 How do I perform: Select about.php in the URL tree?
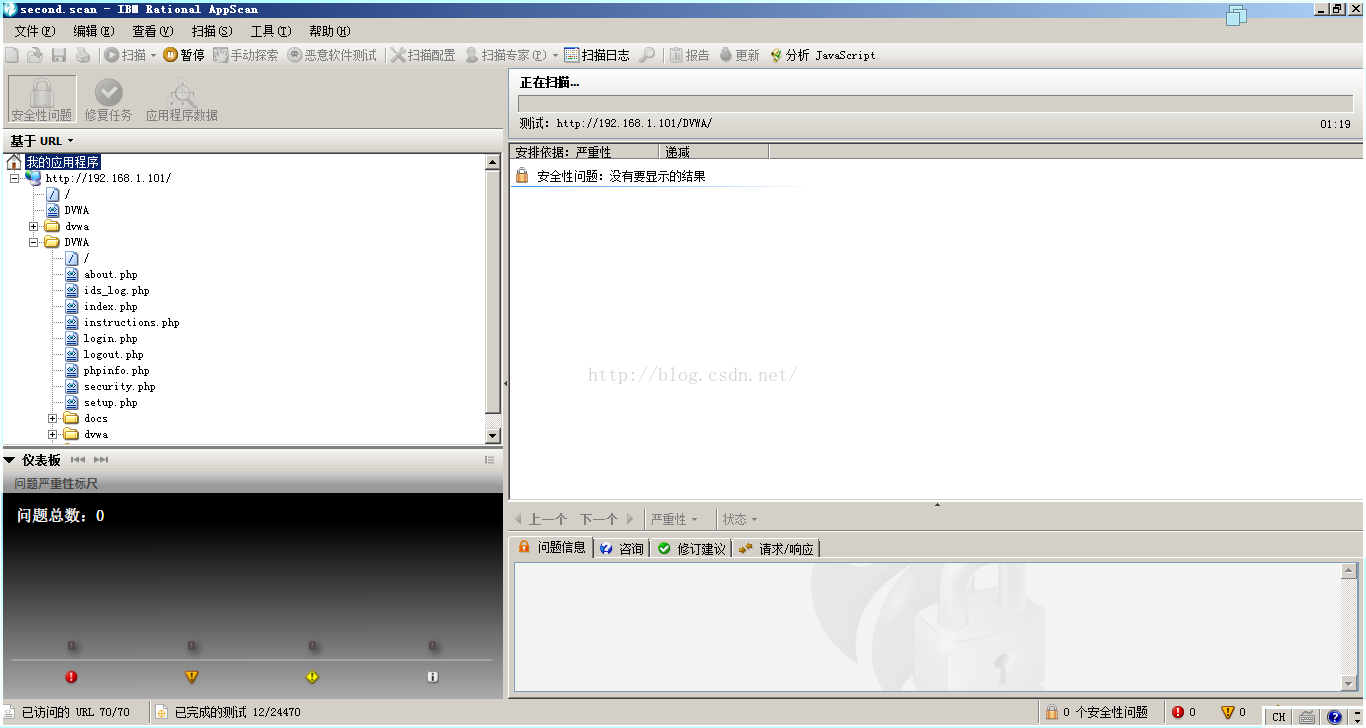tap(110, 274)
